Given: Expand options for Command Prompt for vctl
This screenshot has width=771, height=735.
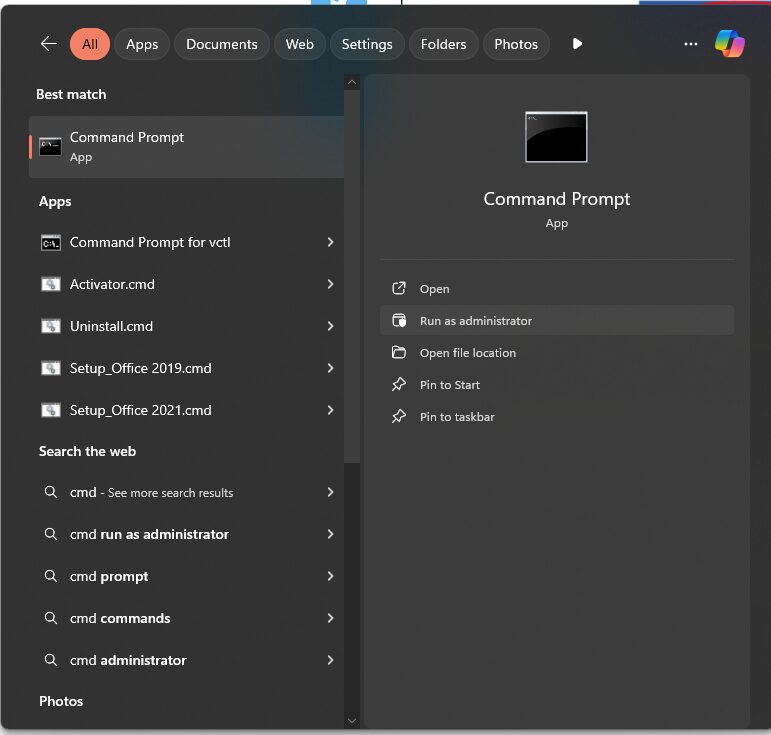Looking at the screenshot, I should point(330,242).
